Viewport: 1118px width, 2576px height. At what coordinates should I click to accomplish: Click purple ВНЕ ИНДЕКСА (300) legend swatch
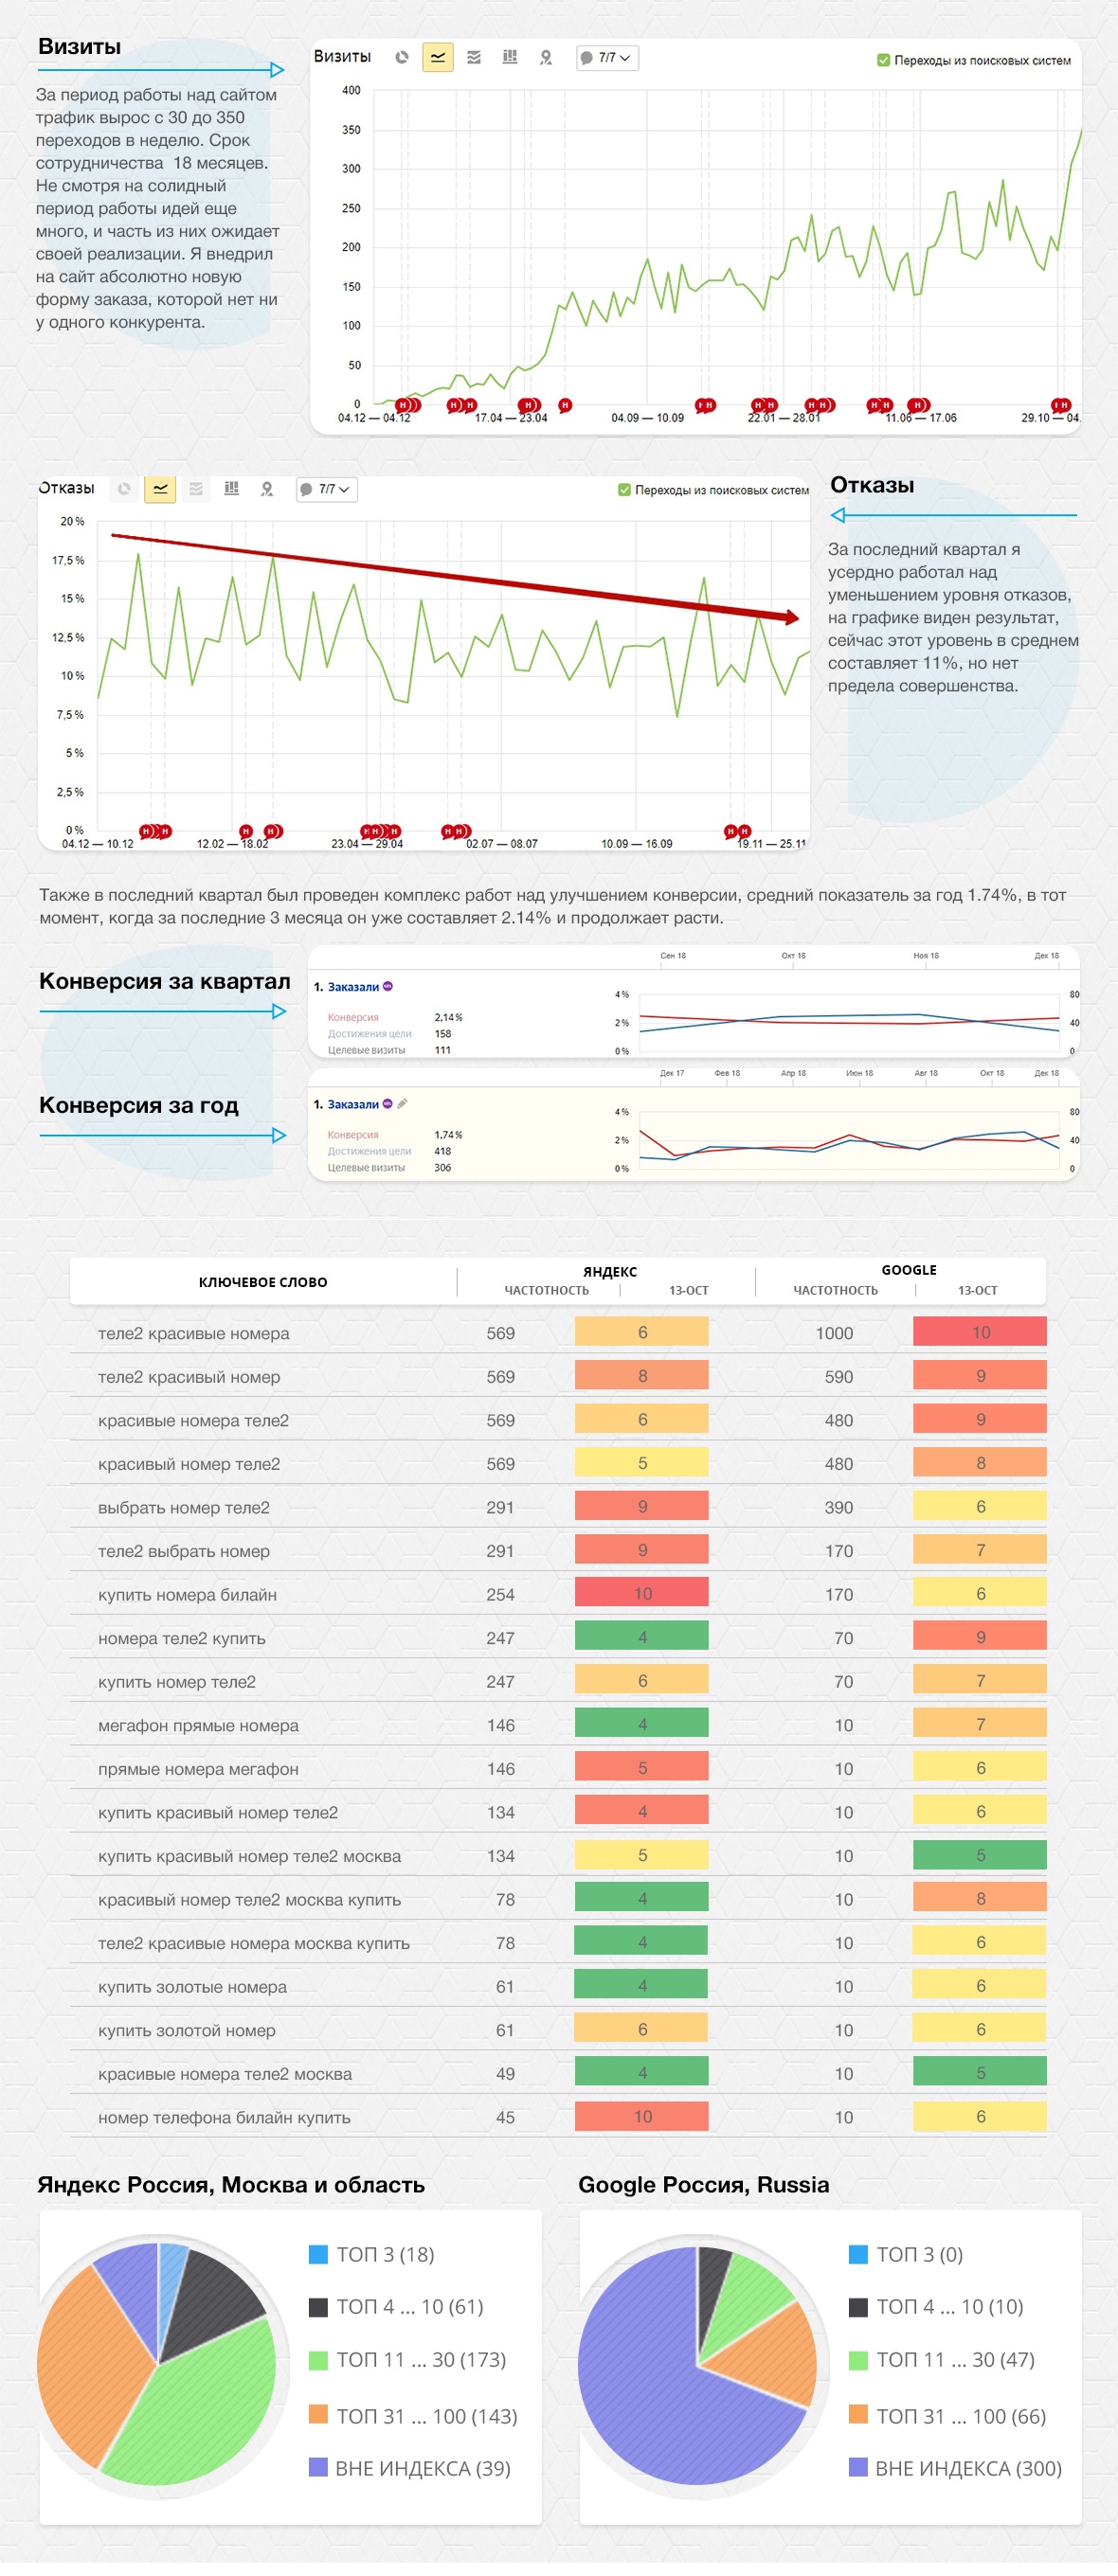point(858,2467)
